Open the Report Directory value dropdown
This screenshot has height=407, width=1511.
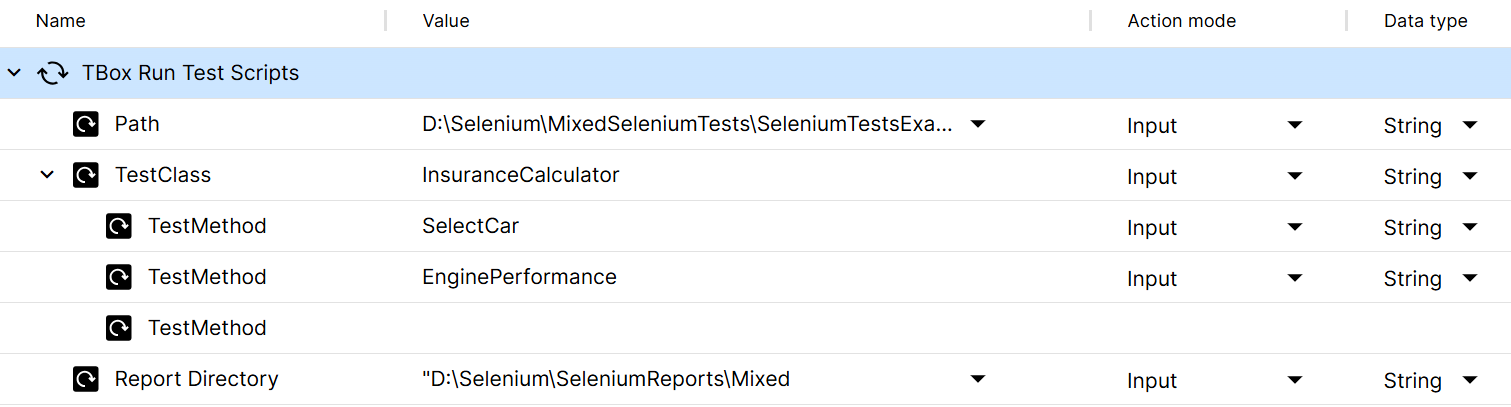click(979, 379)
